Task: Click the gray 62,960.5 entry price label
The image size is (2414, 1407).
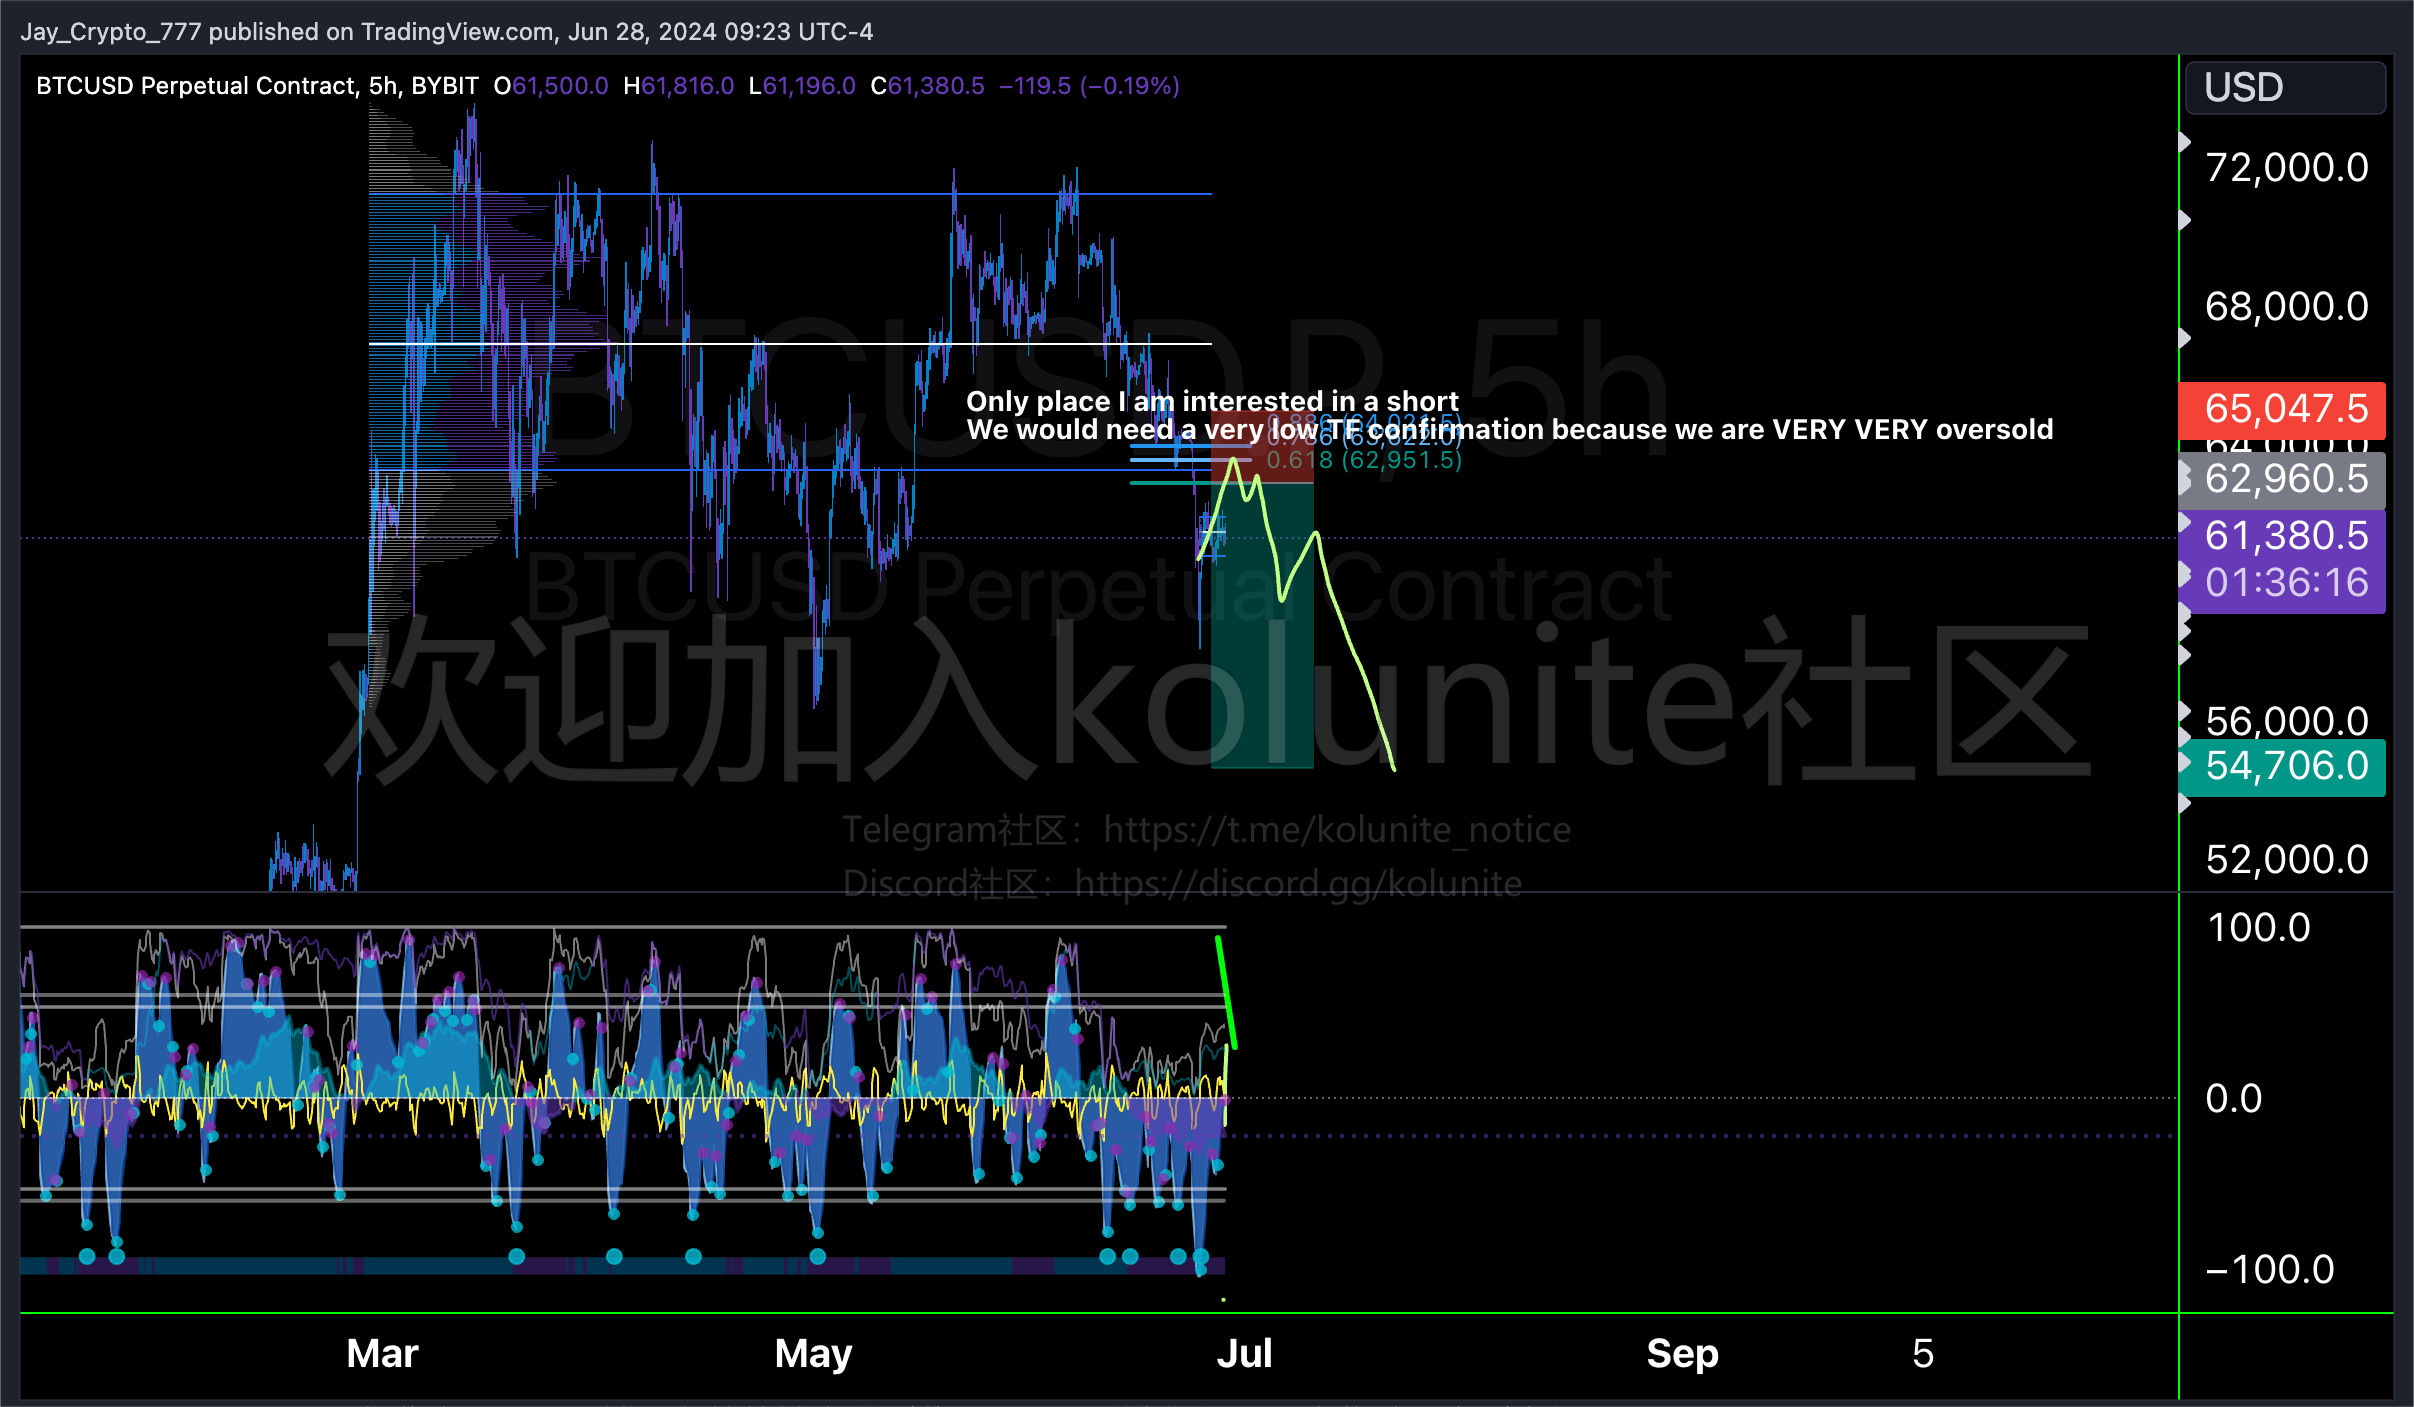Action: click(x=2282, y=479)
